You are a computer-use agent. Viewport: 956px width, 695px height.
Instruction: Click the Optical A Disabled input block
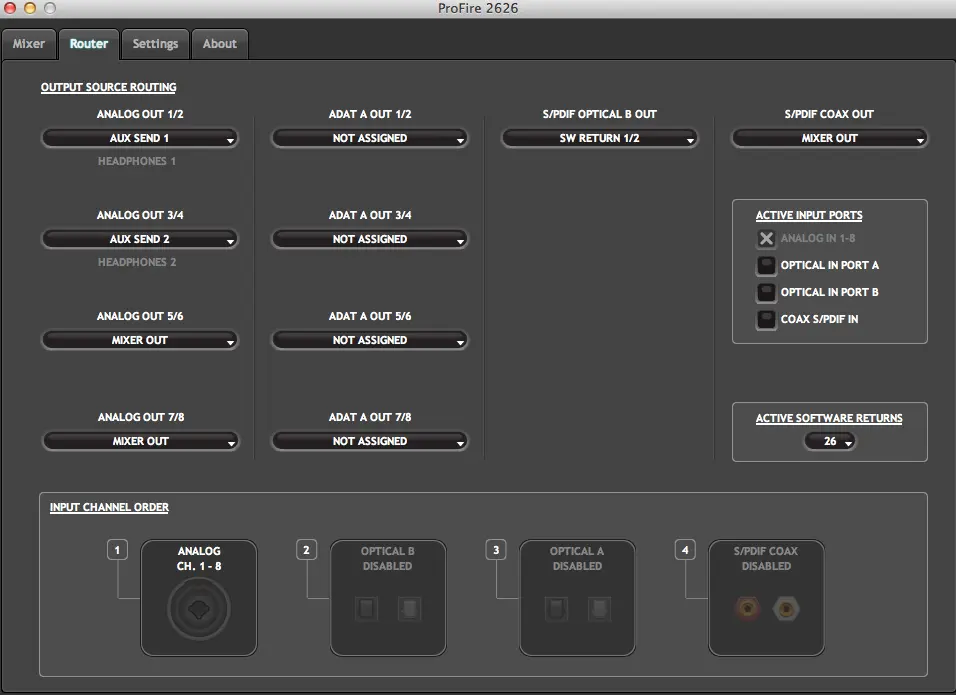click(577, 598)
